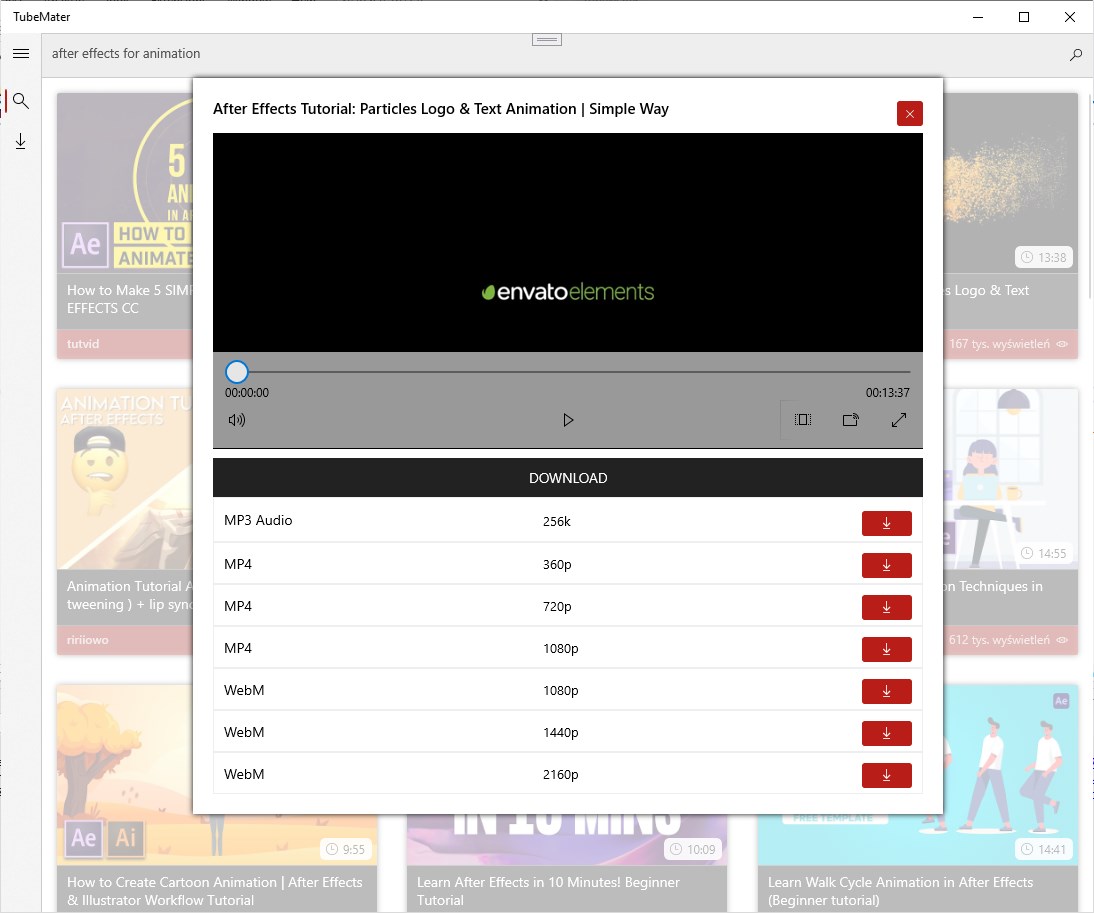Click the 14:55 duration badge

1044,553
